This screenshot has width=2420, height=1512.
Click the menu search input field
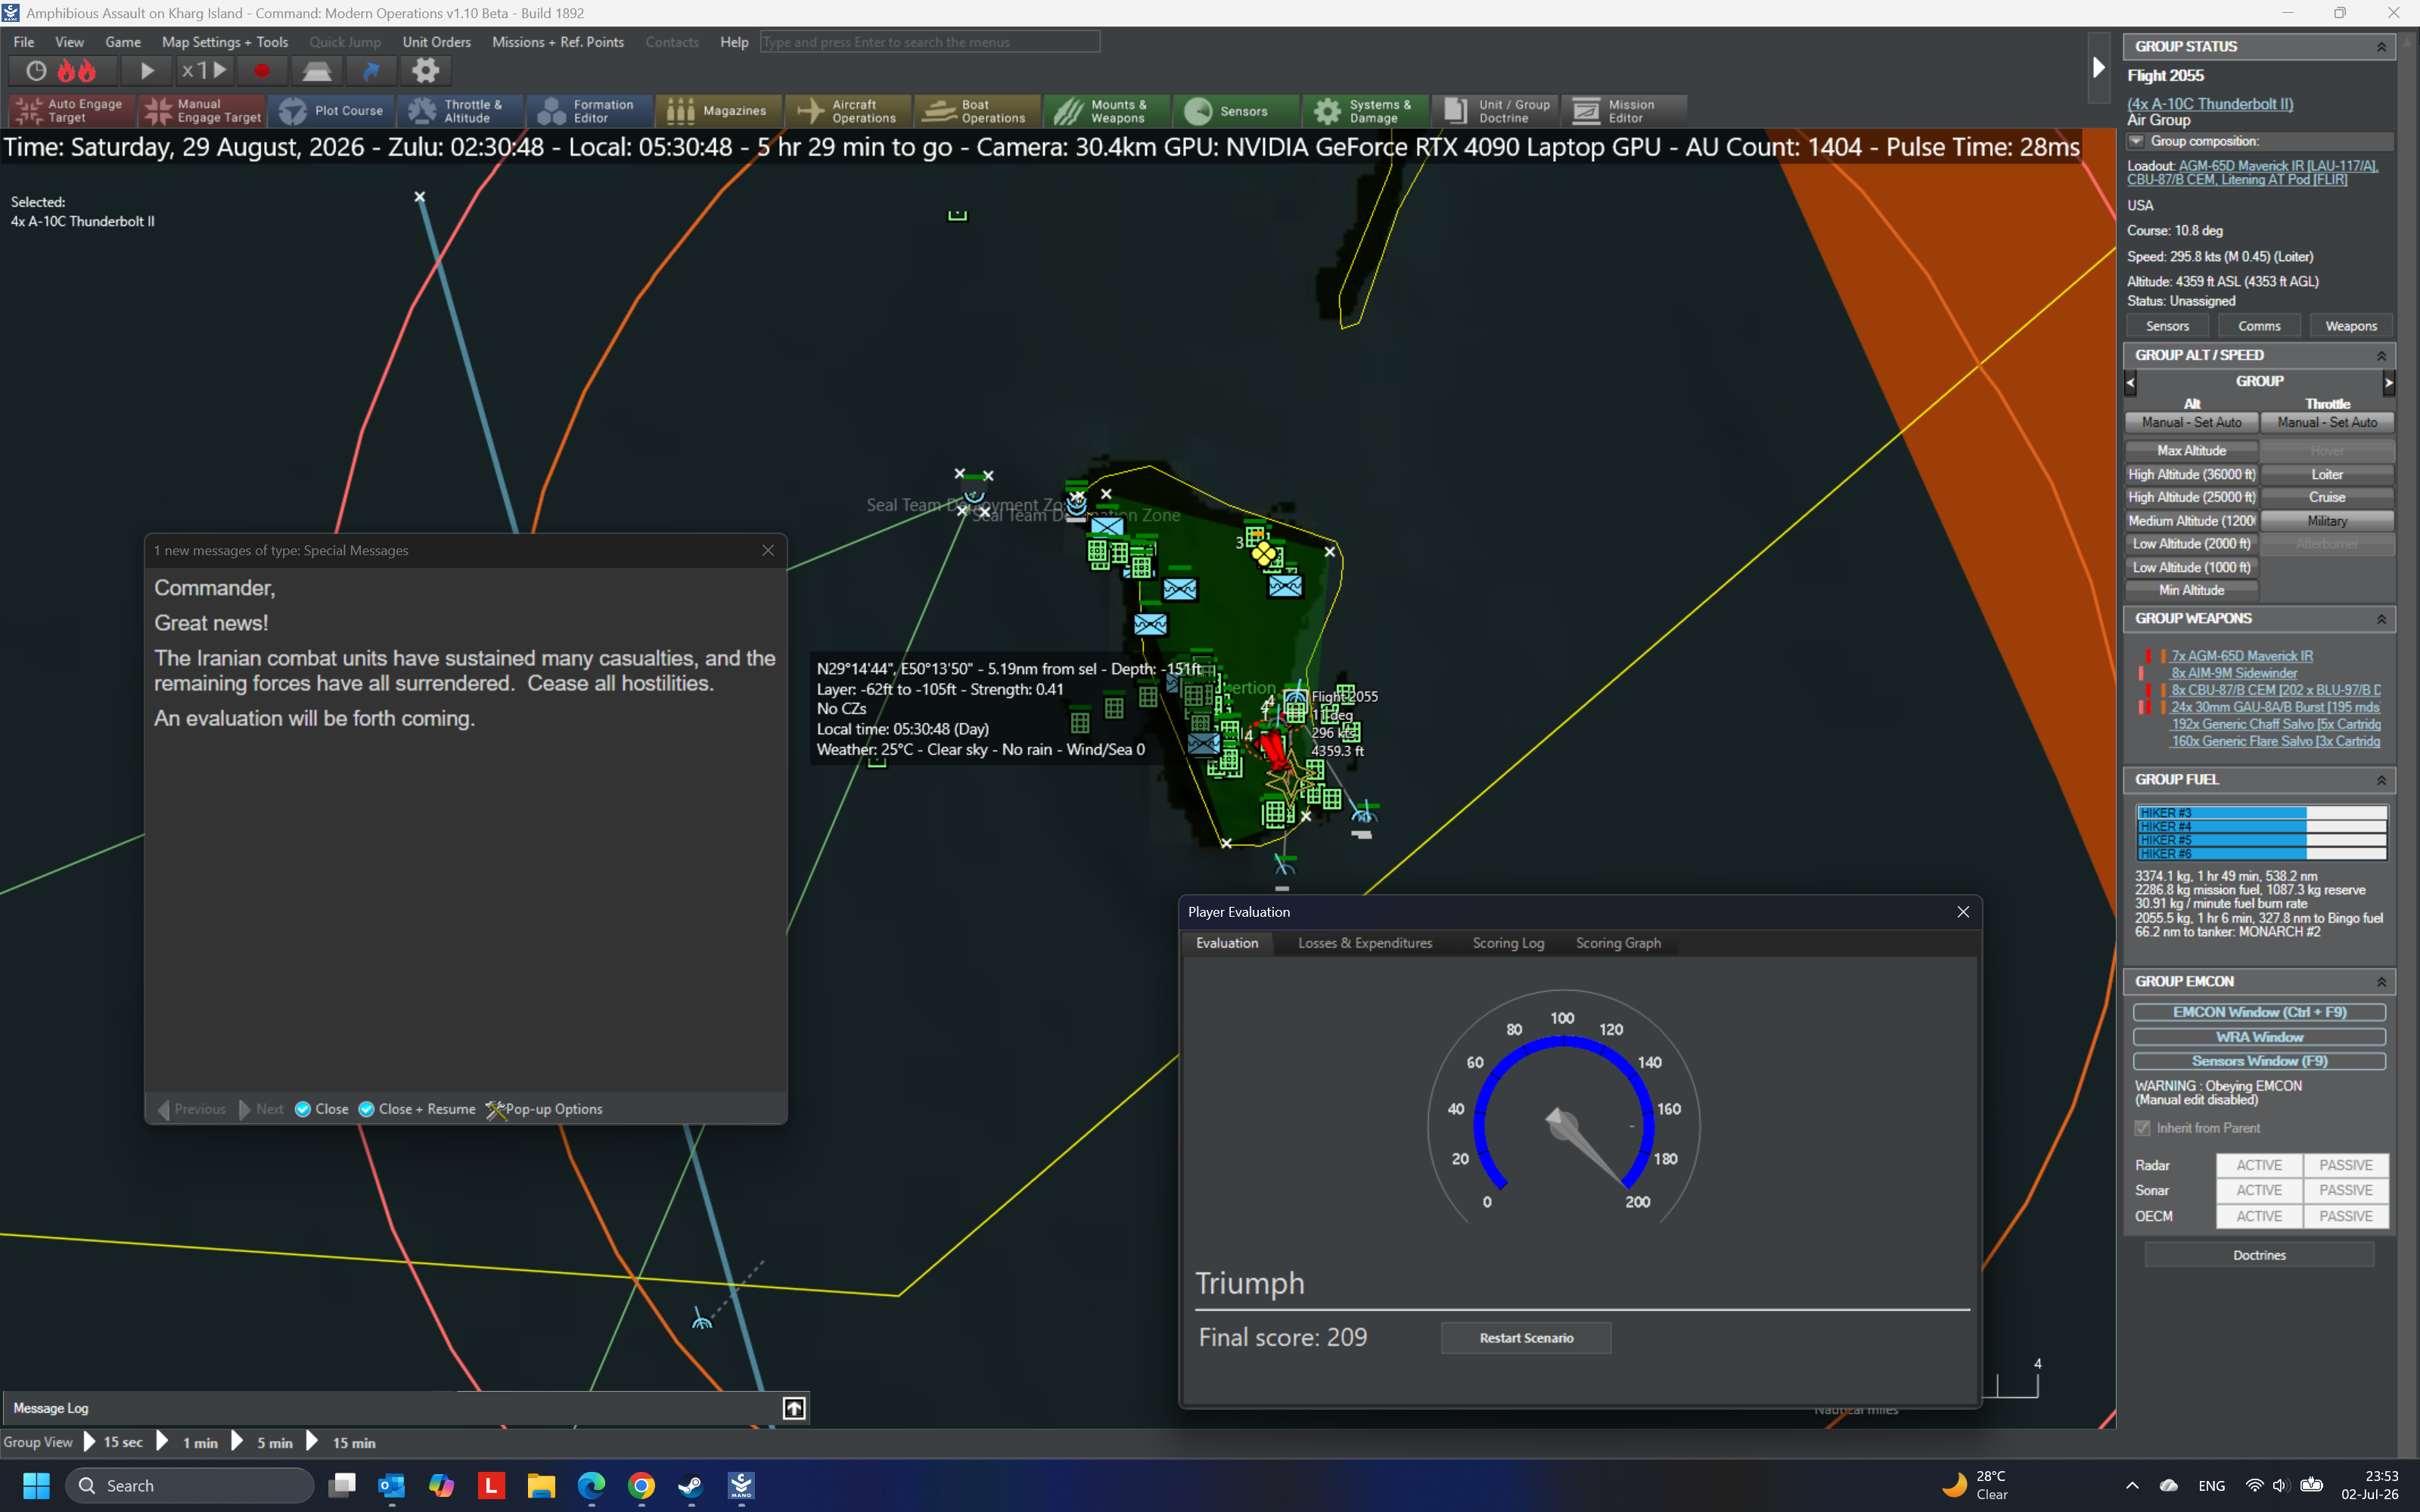click(x=929, y=42)
